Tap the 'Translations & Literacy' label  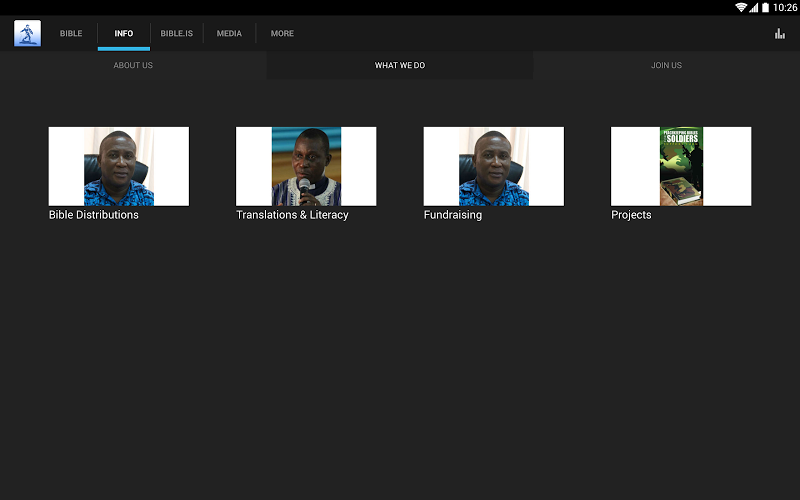point(292,215)
